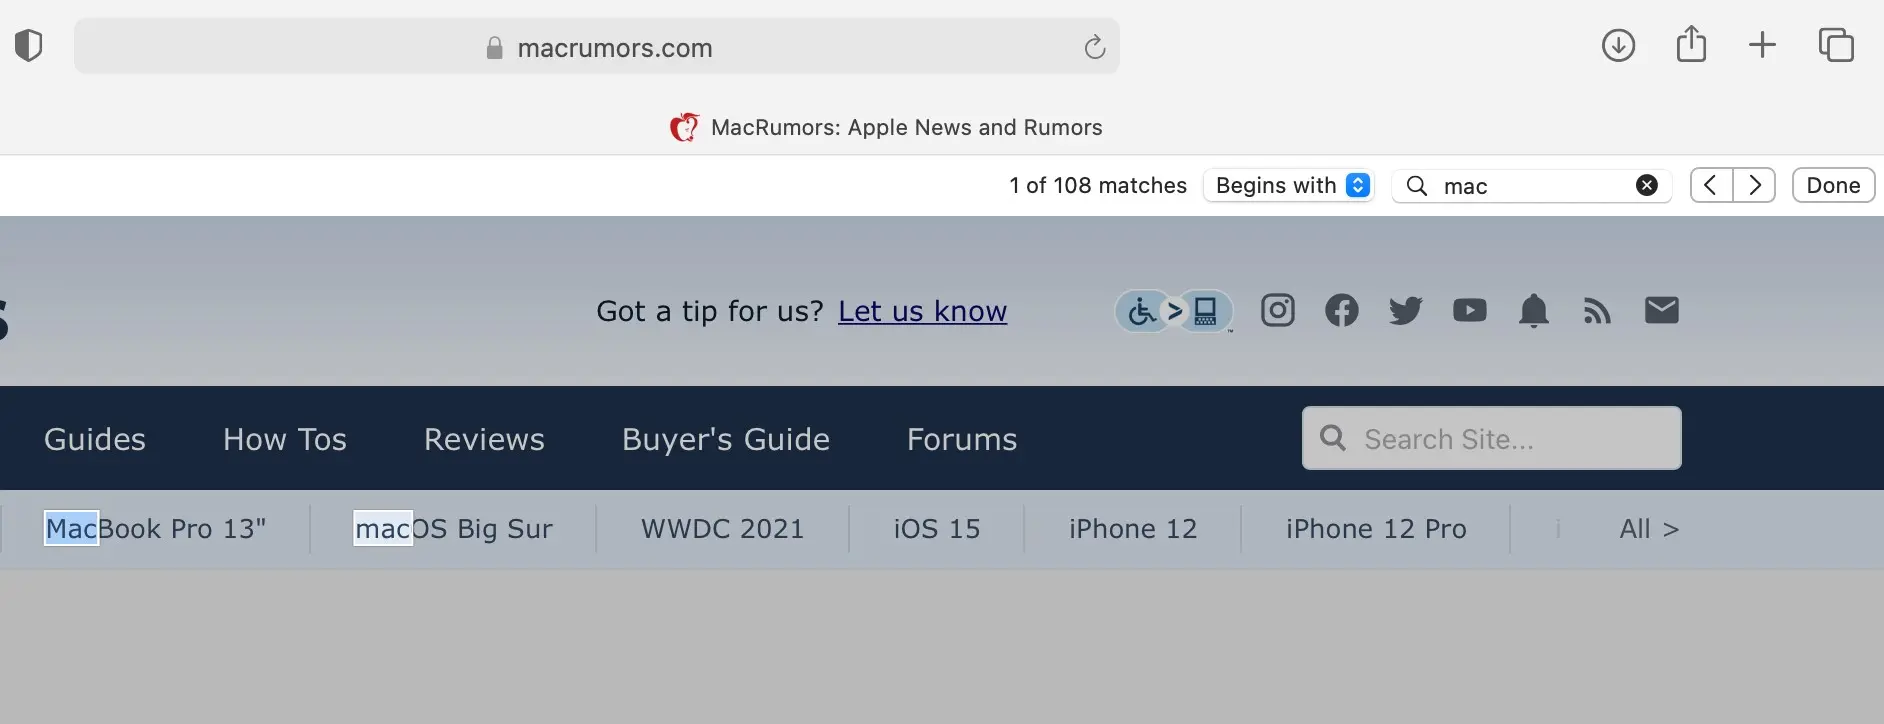Image resolution: width=1884 pixels, height=724 pixels.
Task: Select the MacRumors: Apple News and Rumors tab
Action: (886, 127)
